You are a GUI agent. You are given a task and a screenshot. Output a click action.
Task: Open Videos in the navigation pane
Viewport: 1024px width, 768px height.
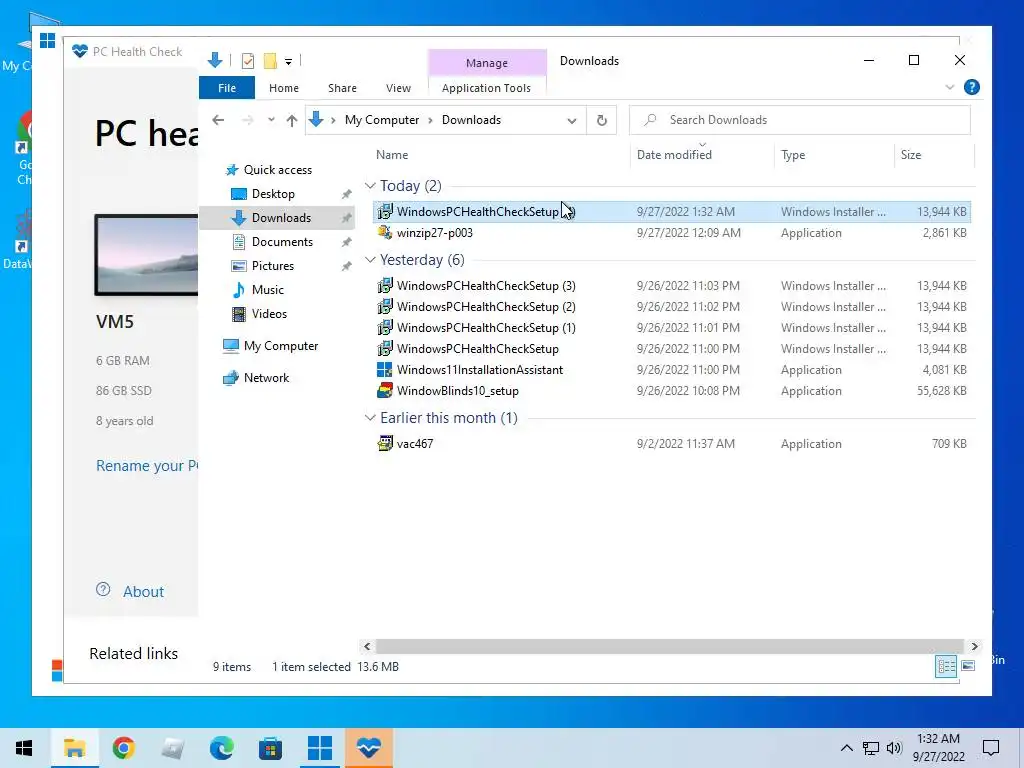[269, 314]
